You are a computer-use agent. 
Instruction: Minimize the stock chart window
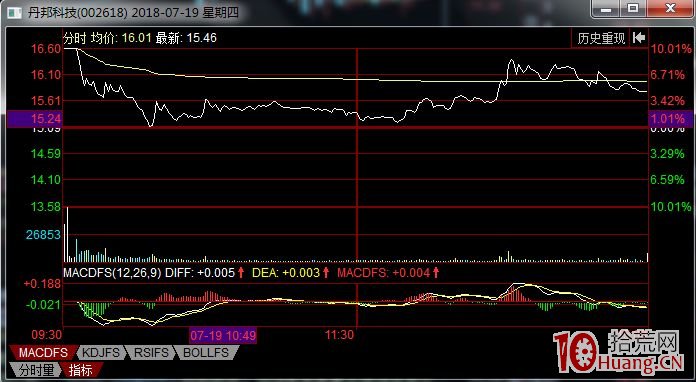[x=606, y=8]
